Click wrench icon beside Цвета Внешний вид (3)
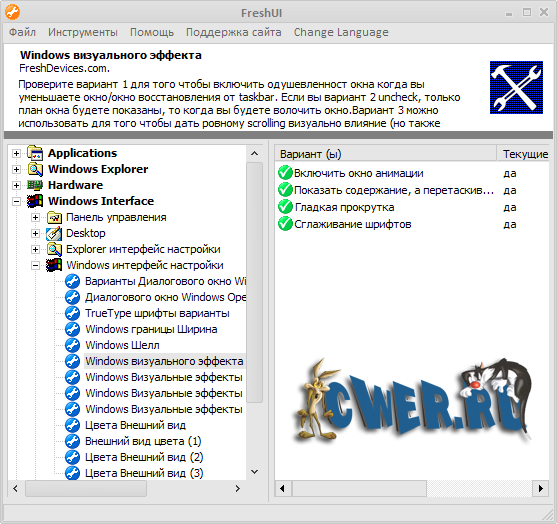Image resolution: width=557 pixels, height=524 pixels. pos(72,473)
